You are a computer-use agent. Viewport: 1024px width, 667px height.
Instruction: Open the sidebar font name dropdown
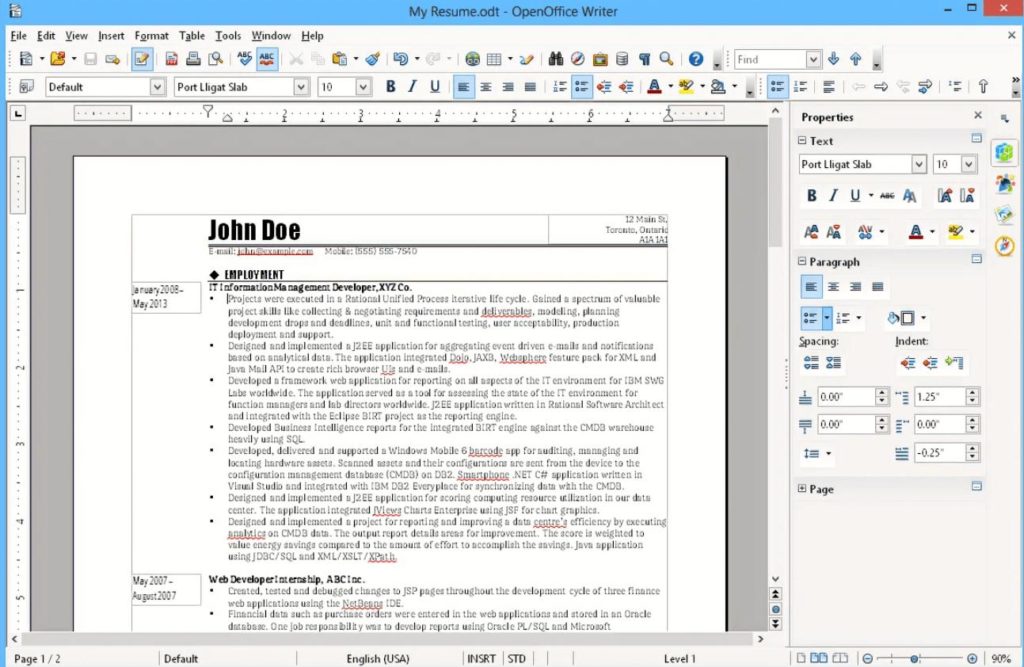click(x=918, y=165)
